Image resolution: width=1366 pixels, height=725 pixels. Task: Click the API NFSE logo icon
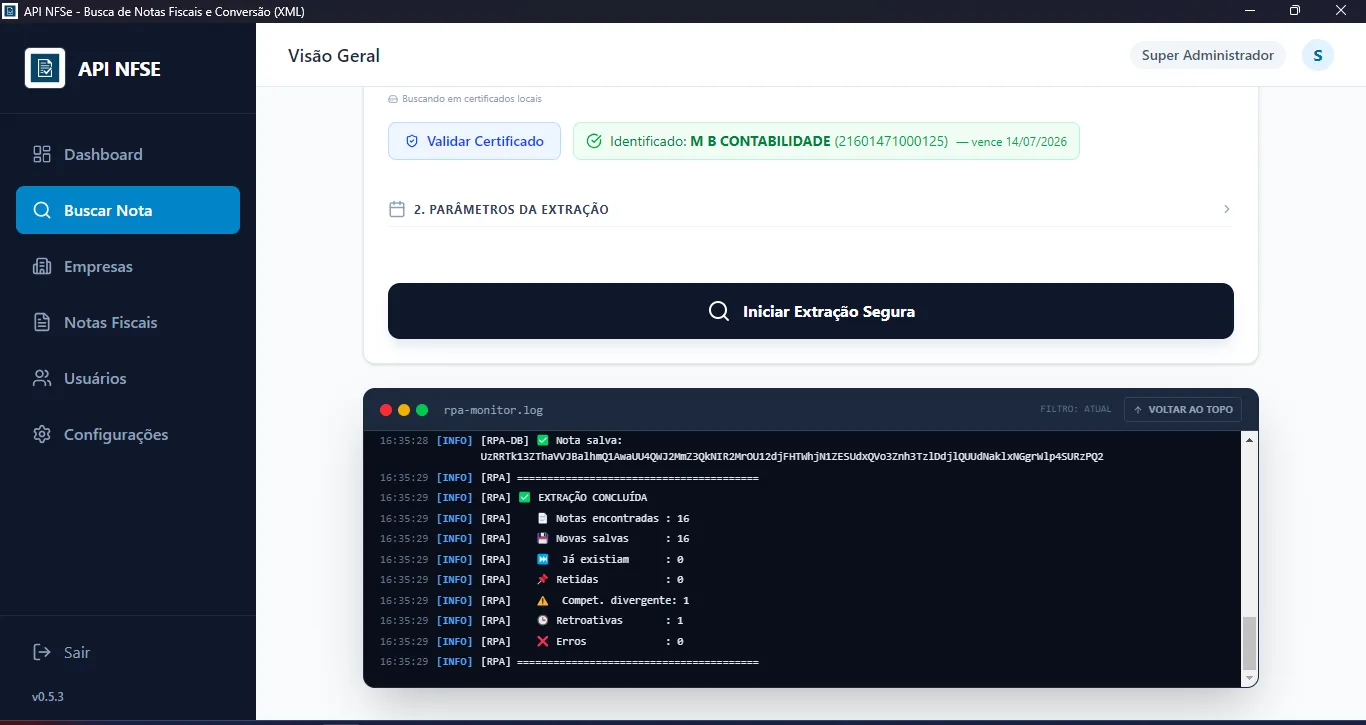[45, 68]
